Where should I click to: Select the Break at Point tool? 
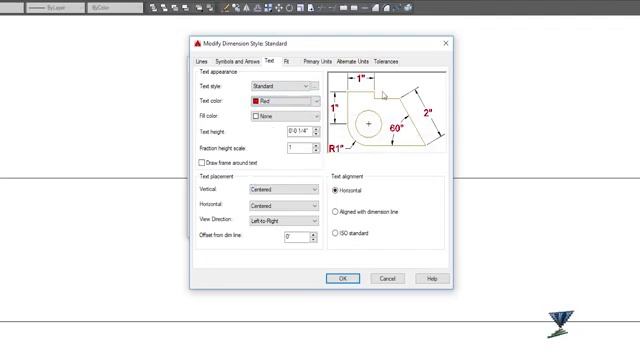(343, 8)
